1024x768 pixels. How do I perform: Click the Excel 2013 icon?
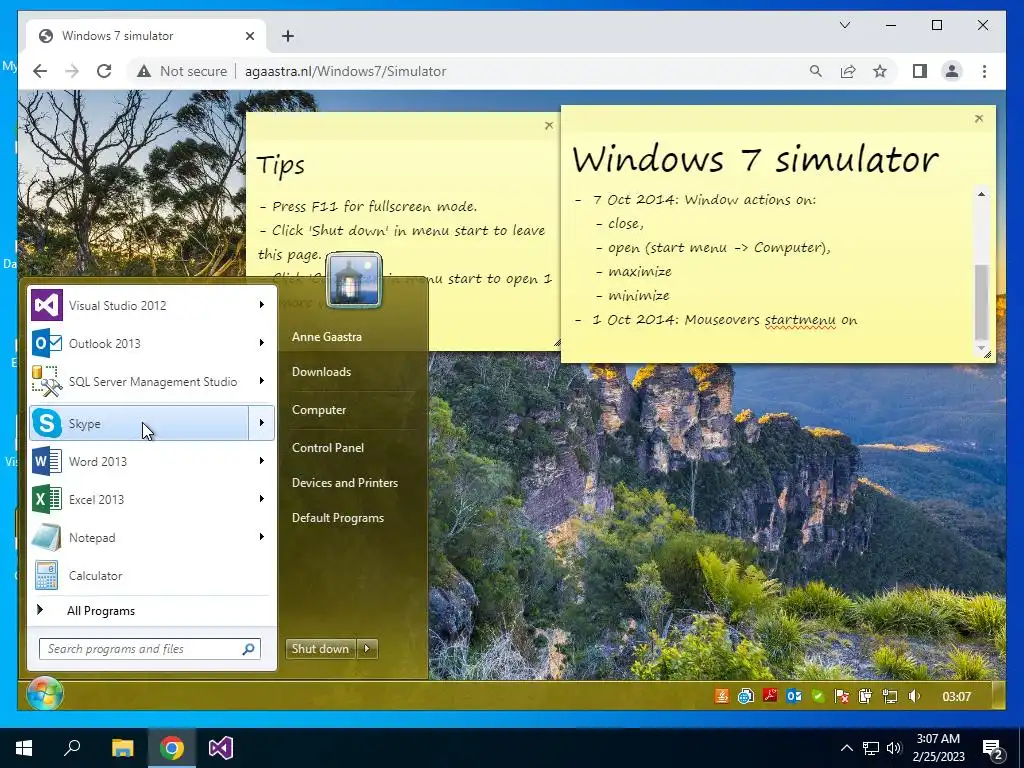click(x=47, y=499)
